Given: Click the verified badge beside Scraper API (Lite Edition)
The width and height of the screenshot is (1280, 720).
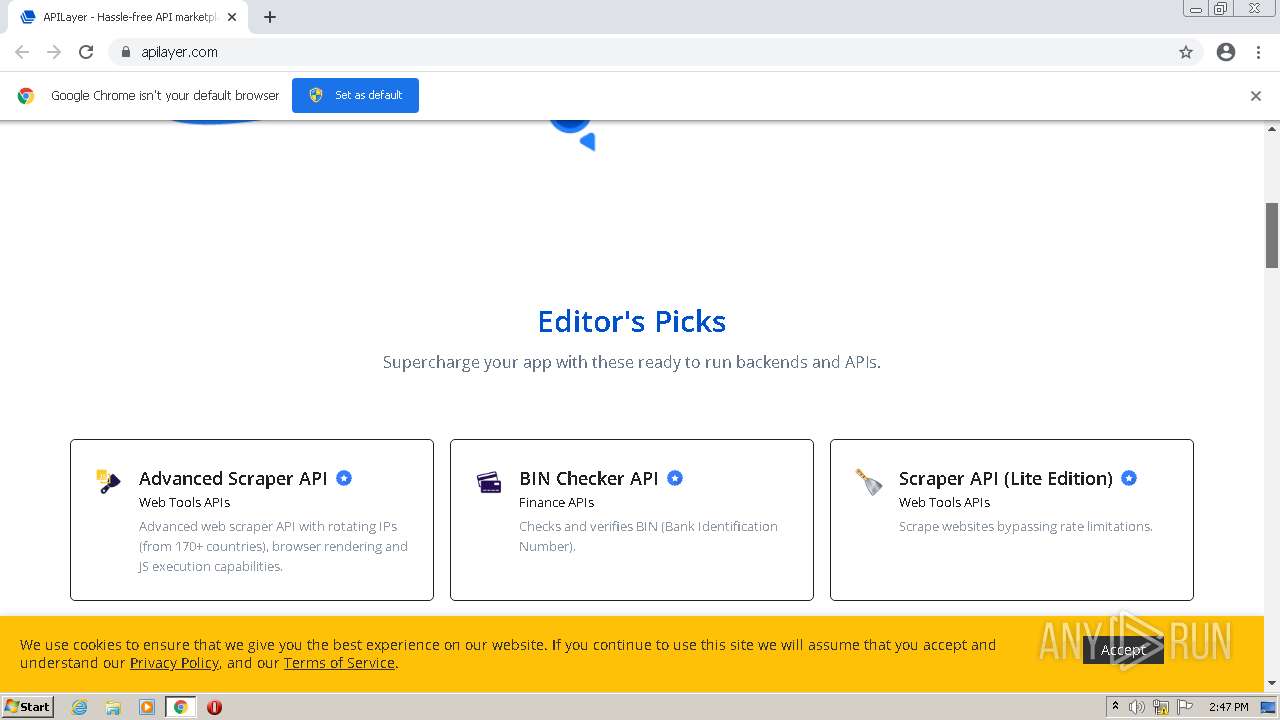Looking at the screenshot, I should (x=1129, y=478).
